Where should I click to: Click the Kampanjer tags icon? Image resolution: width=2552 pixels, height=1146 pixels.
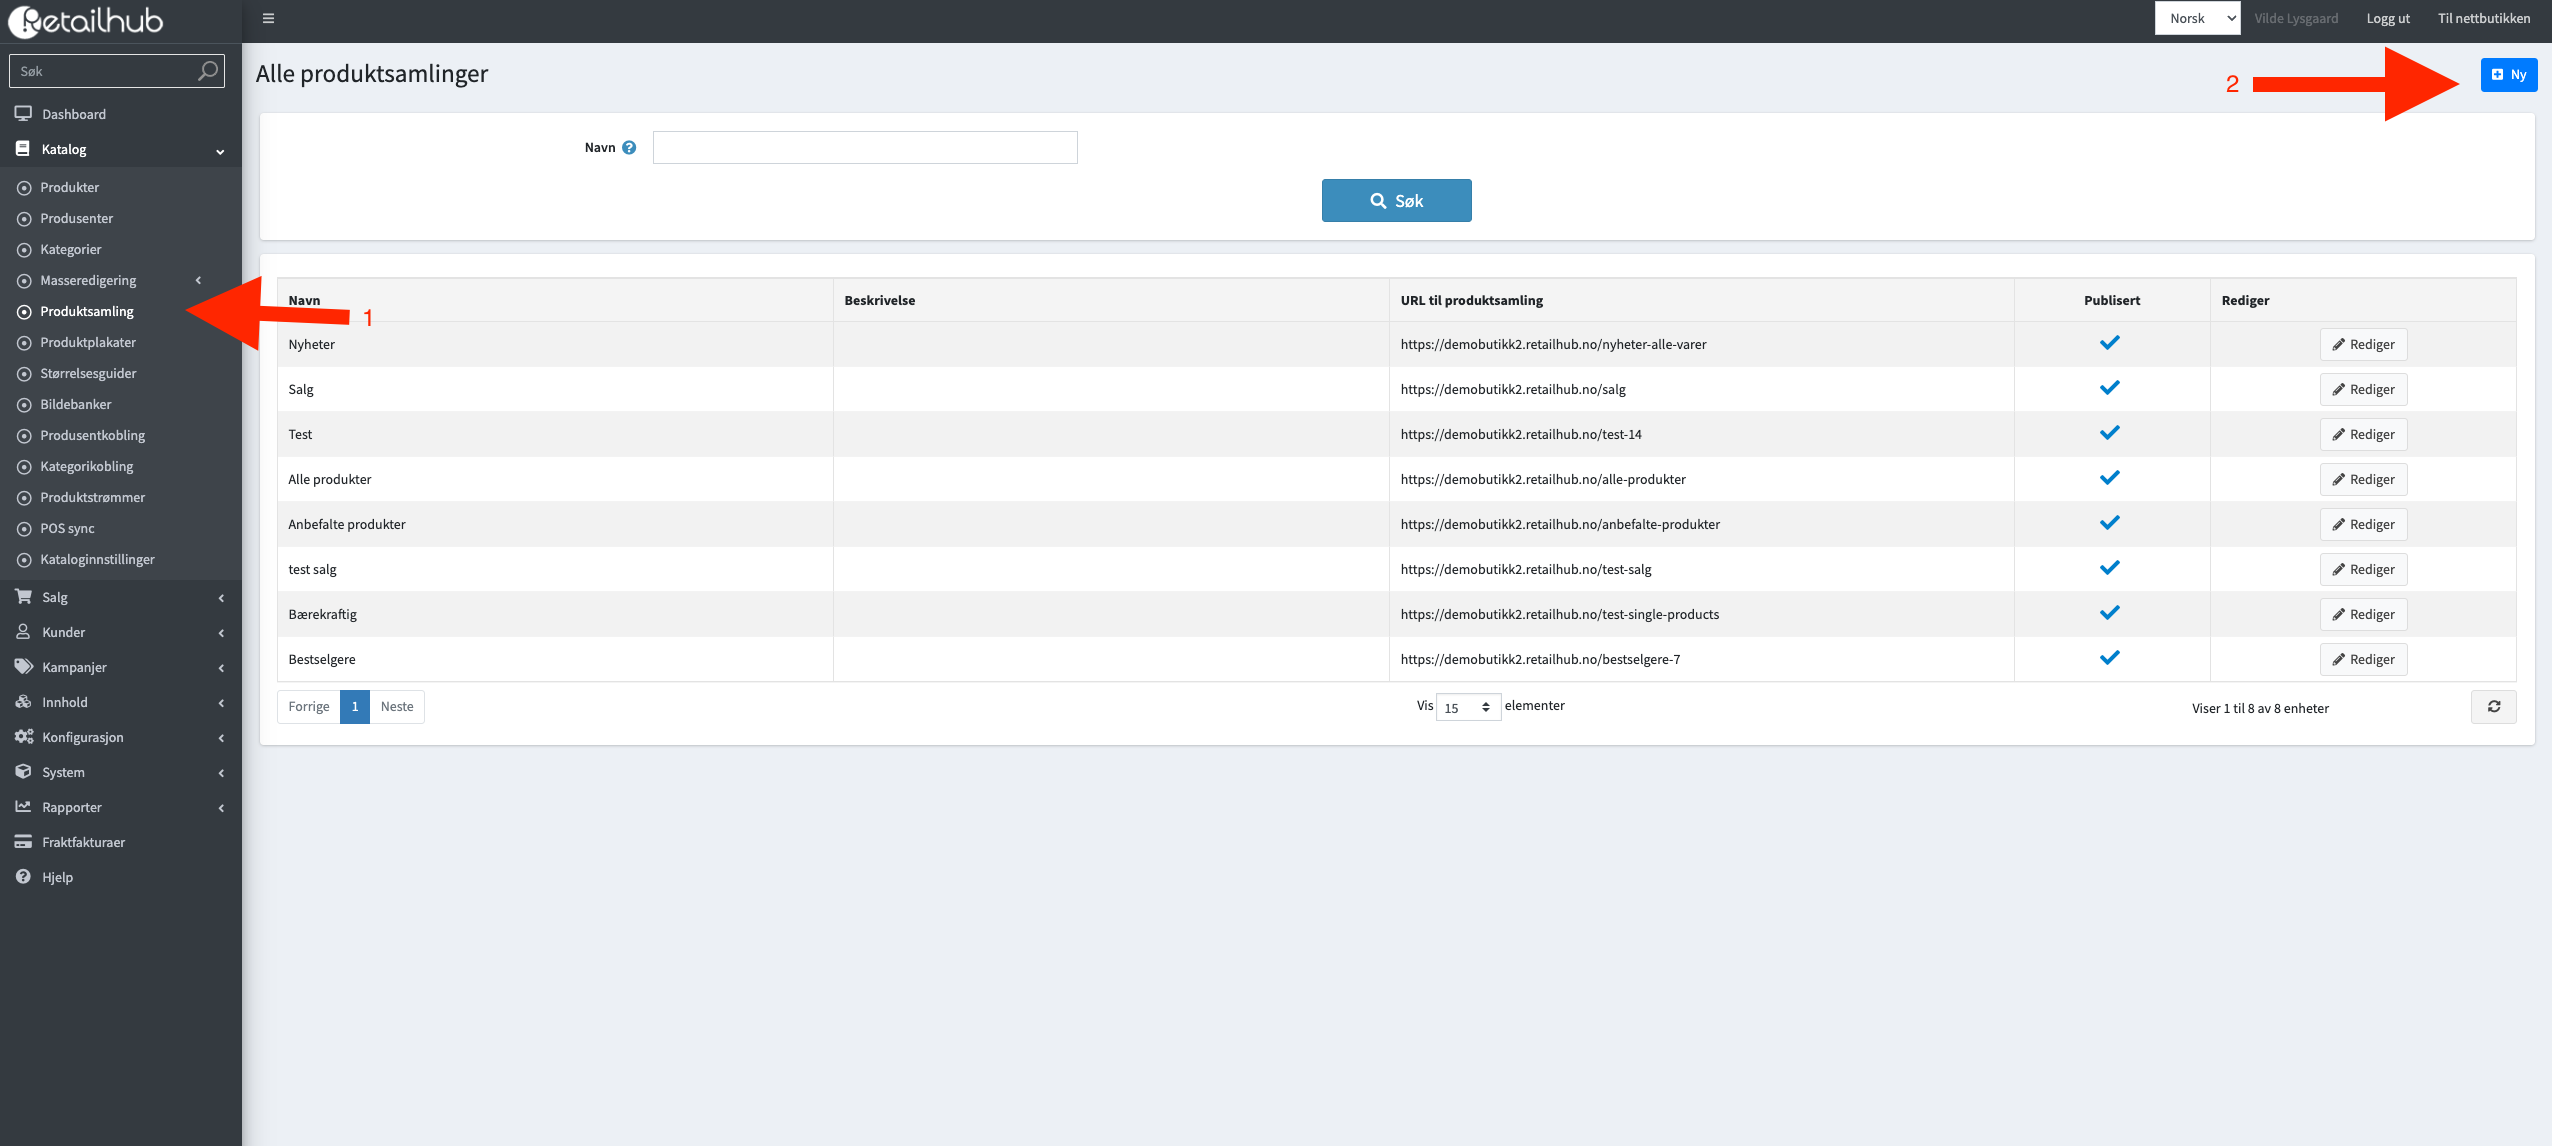tap(23, 667)
